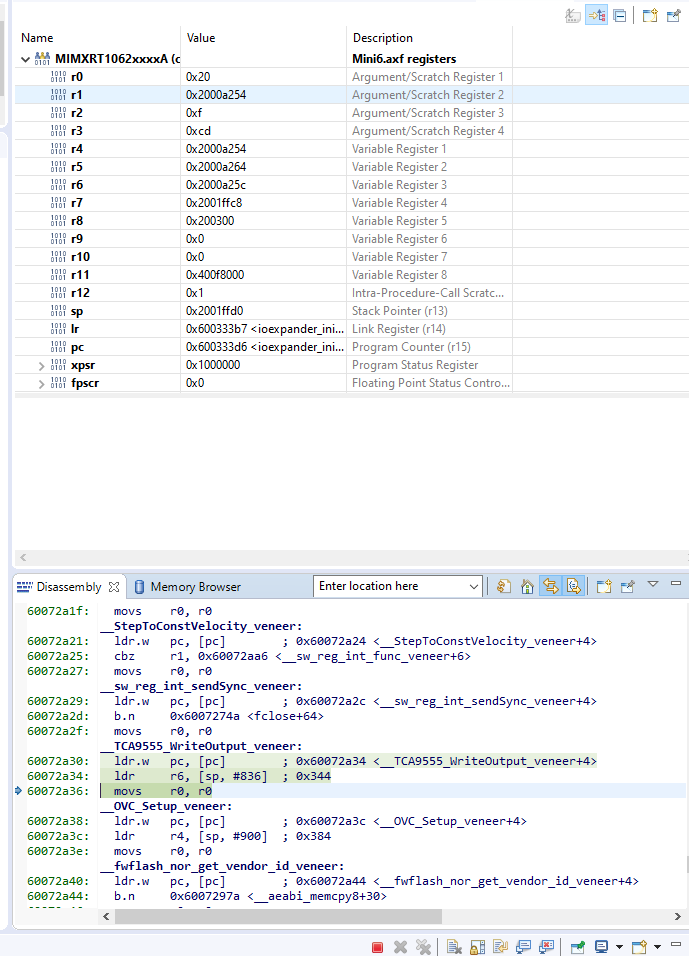Screen dimensions: 689x956
Task: Close the Disassembly tab
Action: coord(114,587)
